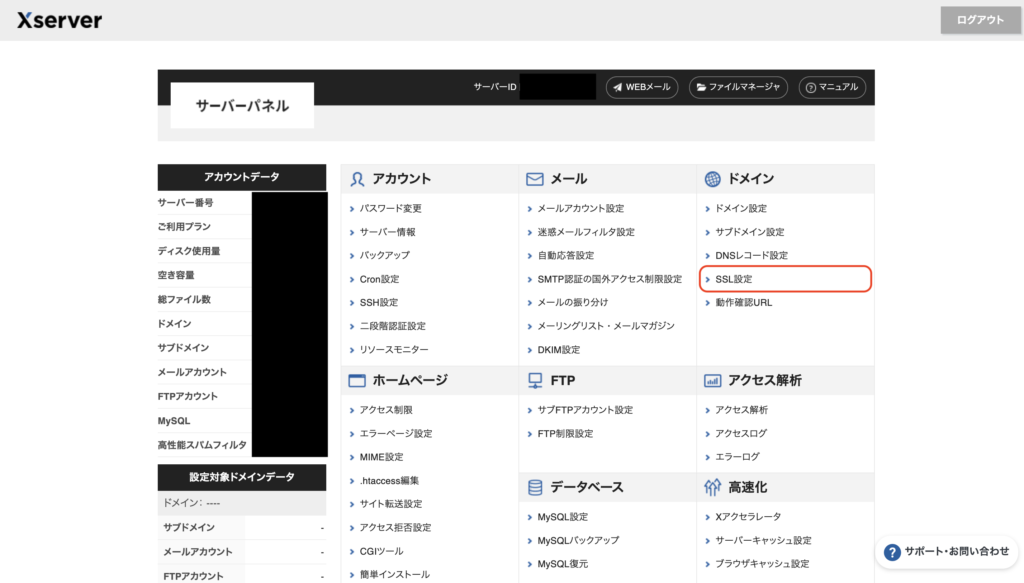Click the データベース cylinder icon
1024x583 pixels.
coord(535,488)
